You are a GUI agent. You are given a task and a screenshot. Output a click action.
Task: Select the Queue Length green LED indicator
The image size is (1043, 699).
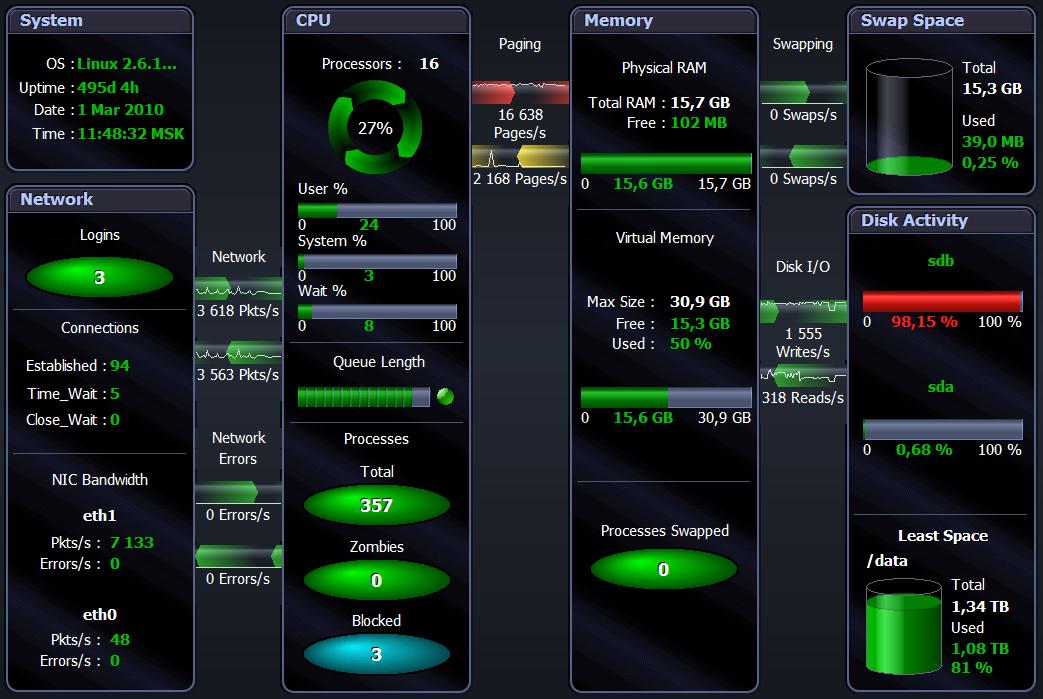446,397
